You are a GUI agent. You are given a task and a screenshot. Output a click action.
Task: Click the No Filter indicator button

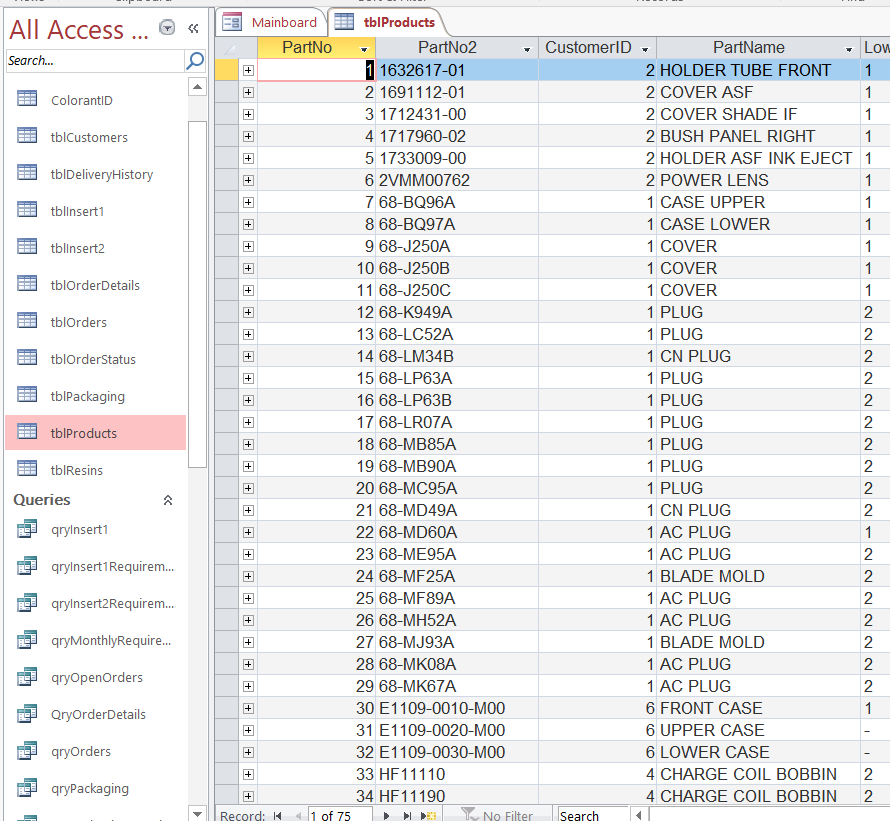click(x=497, y=815)
